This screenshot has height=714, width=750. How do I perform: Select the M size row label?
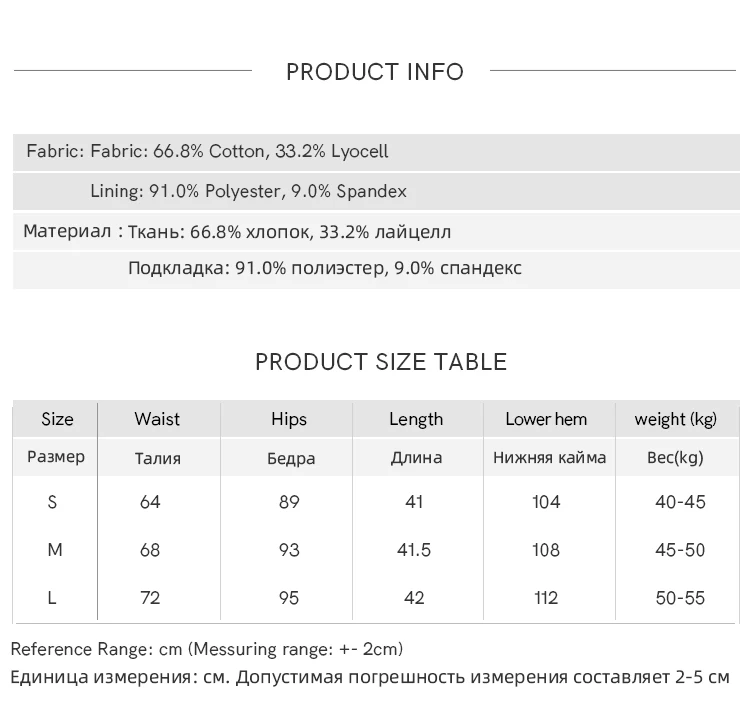(x=55, y=550)
